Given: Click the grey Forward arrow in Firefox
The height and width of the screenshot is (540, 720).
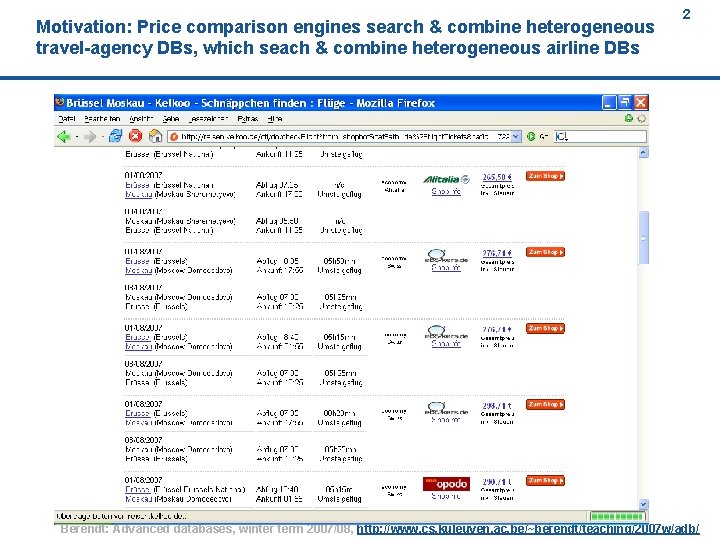Looking at the screenshot, I should tap(90, 136).
